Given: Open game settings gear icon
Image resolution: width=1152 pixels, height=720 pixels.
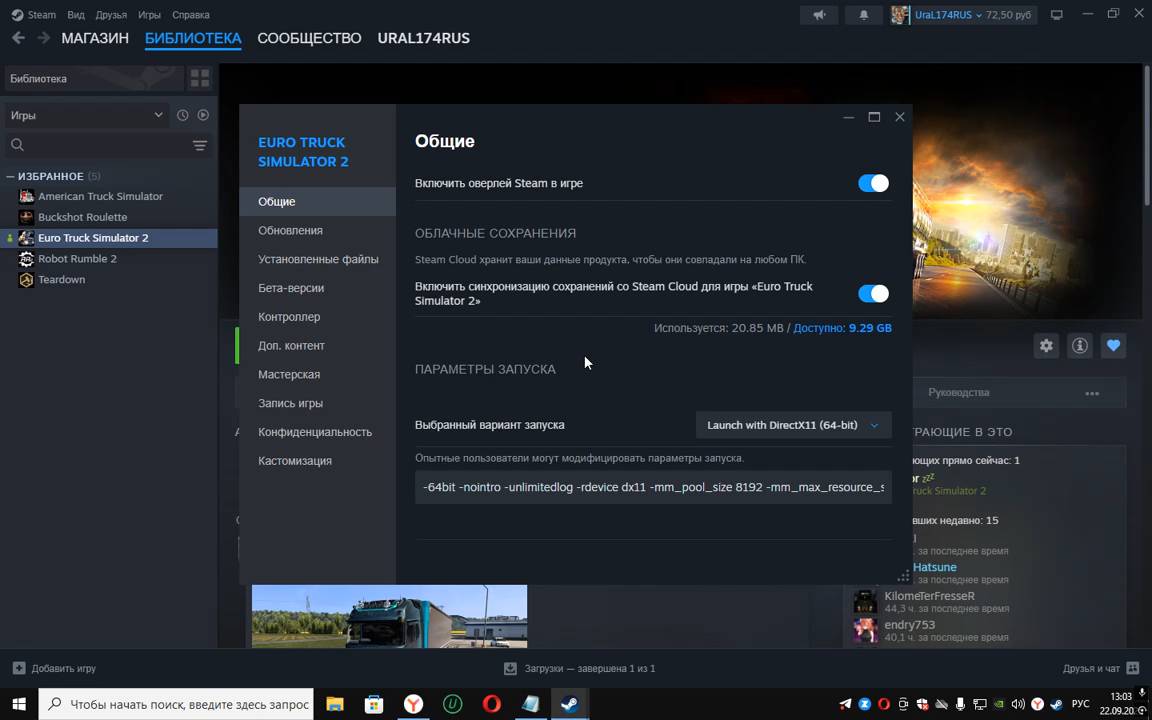Looking at the screenshot, I should coord(1046,345).
